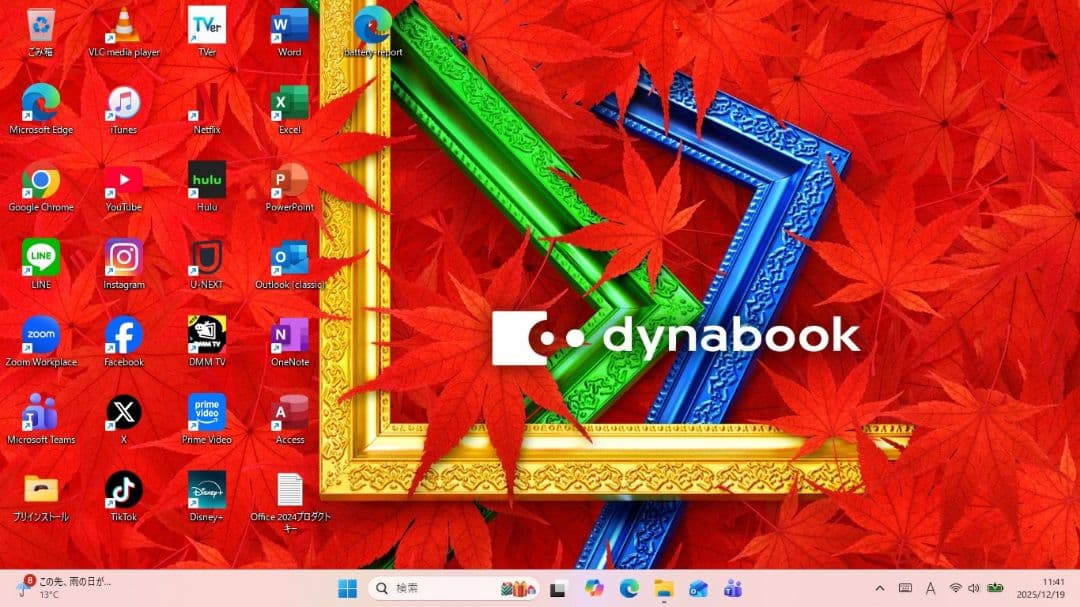The width and height of the screenshot is (1080, 607).
Task: Open Wi-Fi network quick settings
Action: [955, 588]
